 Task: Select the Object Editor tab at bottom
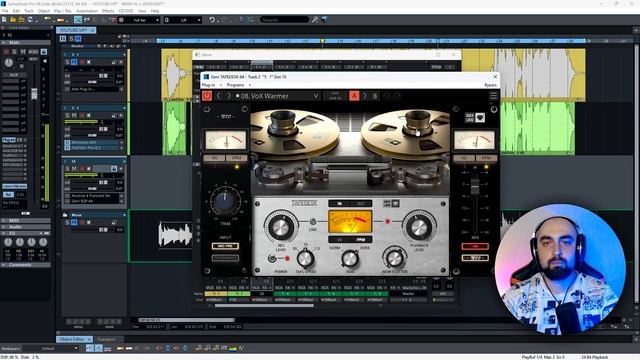click(74, 339)
